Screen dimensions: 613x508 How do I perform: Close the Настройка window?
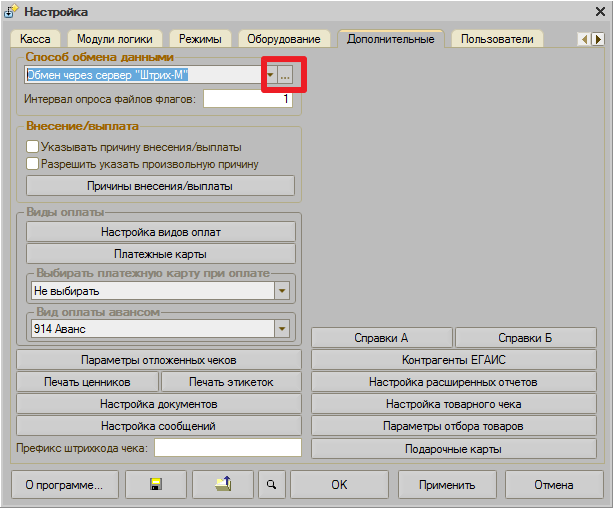[597, 11]
